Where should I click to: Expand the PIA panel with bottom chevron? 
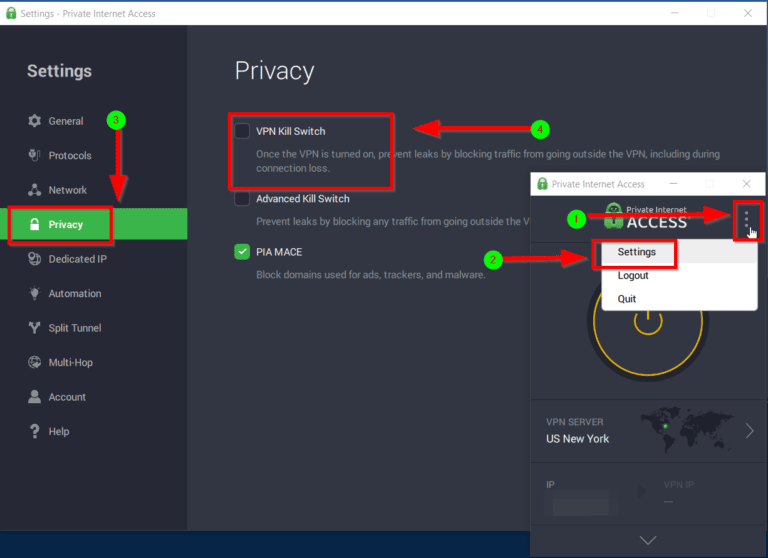[647, 540]
